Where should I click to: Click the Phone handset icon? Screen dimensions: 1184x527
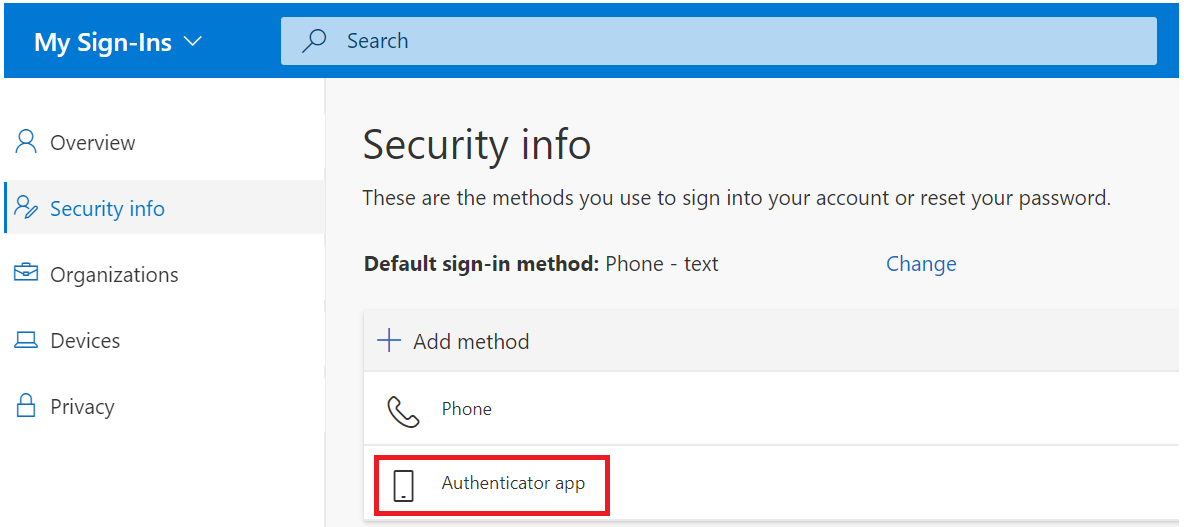point(403,410)
